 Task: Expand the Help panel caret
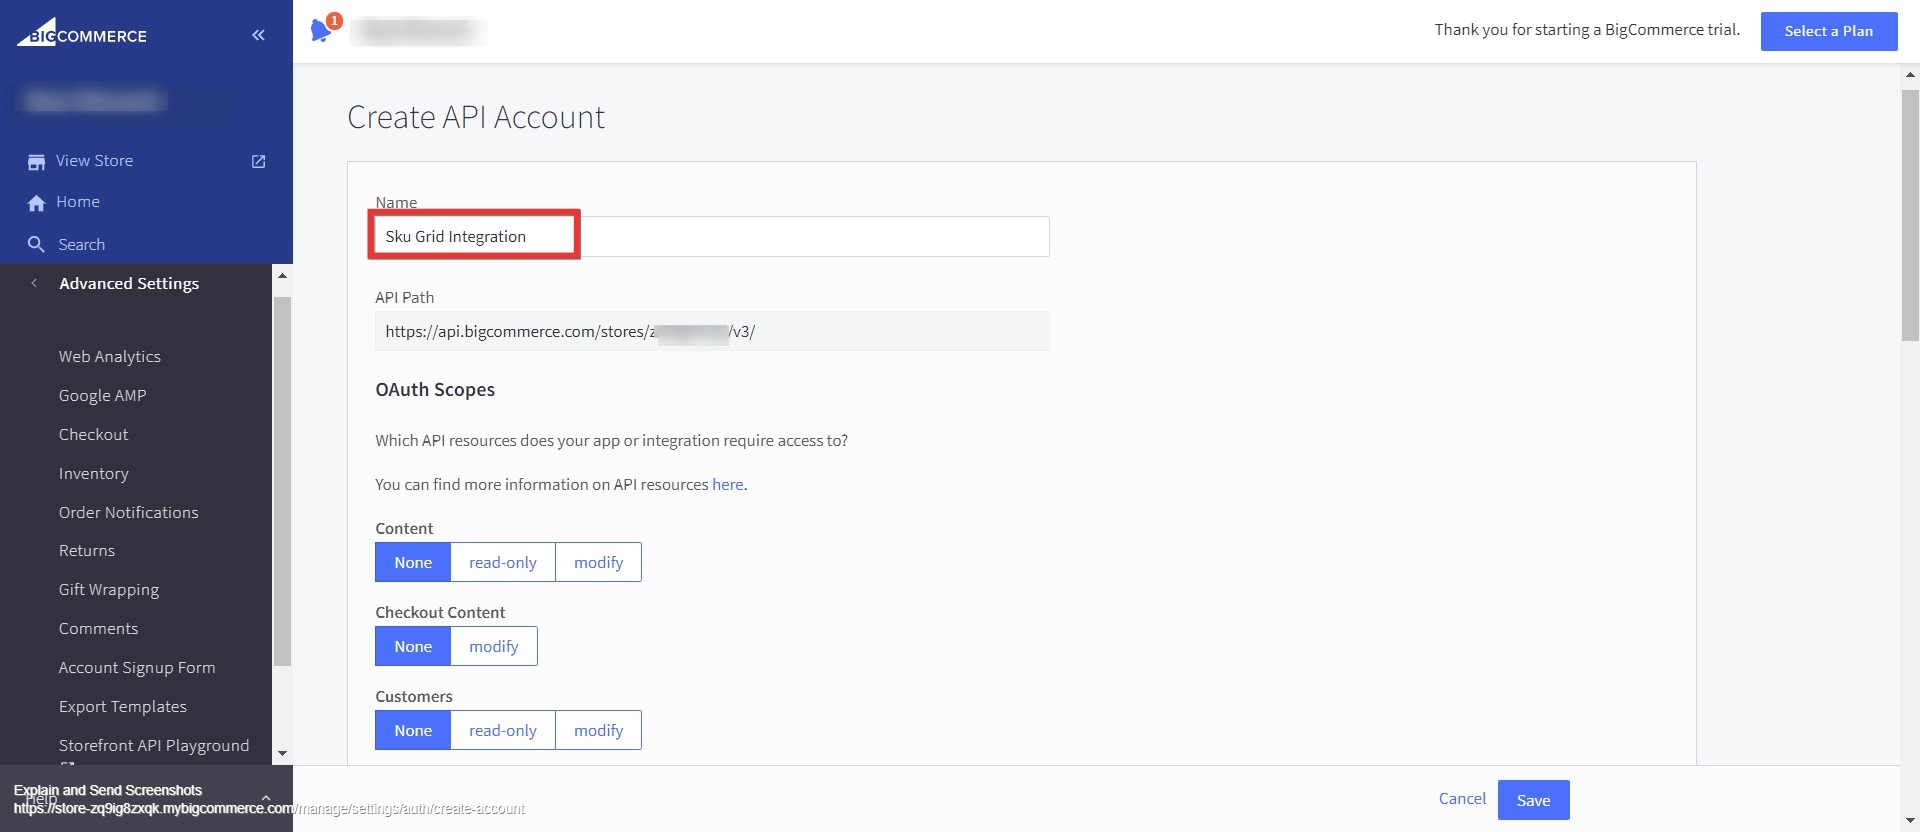pos(265,797)
